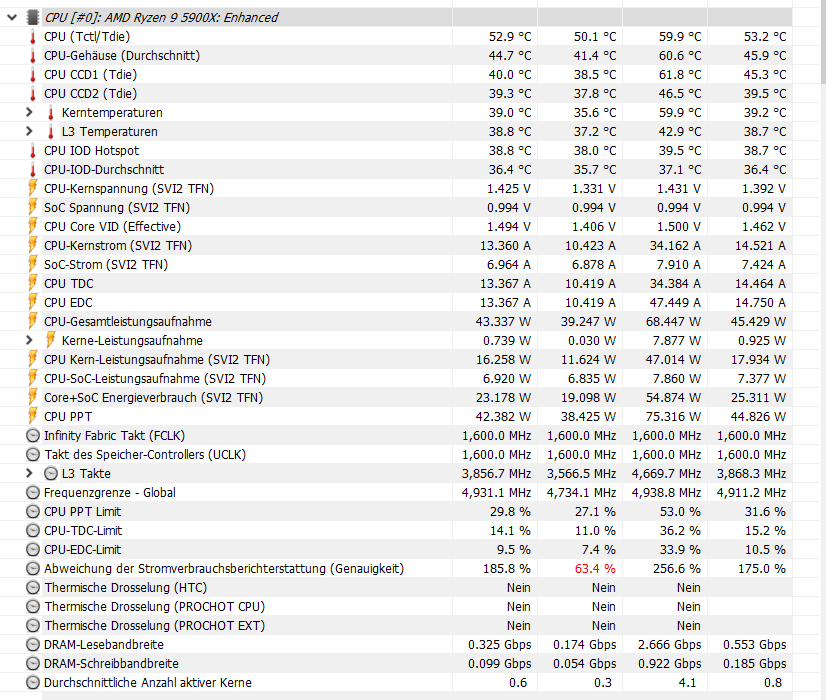Click lightning icon beside CPU-Gesamtleistungsaufnahme
826x700 pixels.
pos(33,321)
